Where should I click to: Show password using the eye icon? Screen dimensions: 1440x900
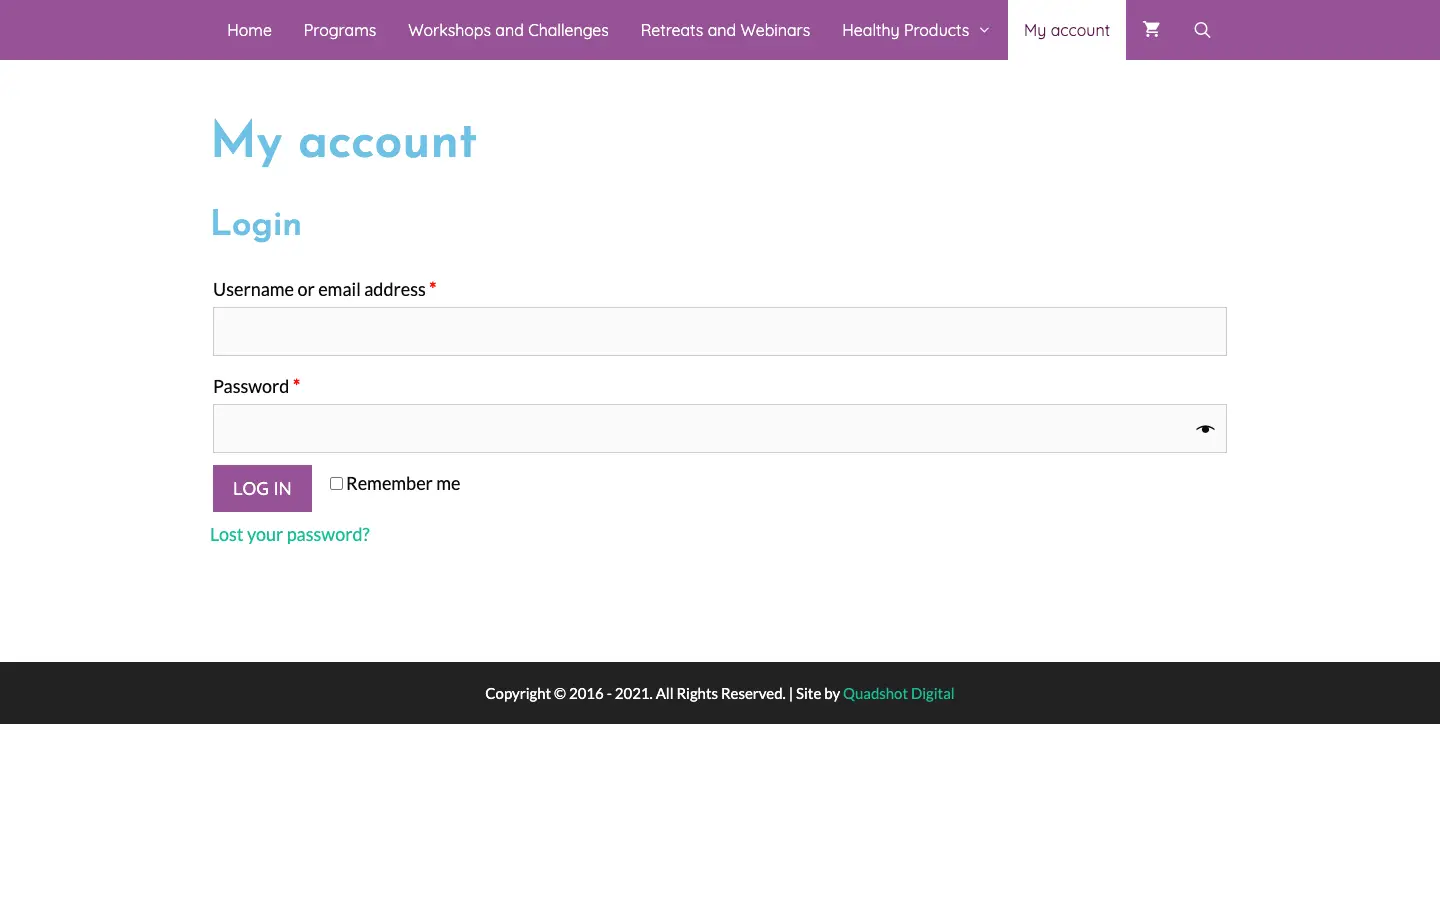1205,429
